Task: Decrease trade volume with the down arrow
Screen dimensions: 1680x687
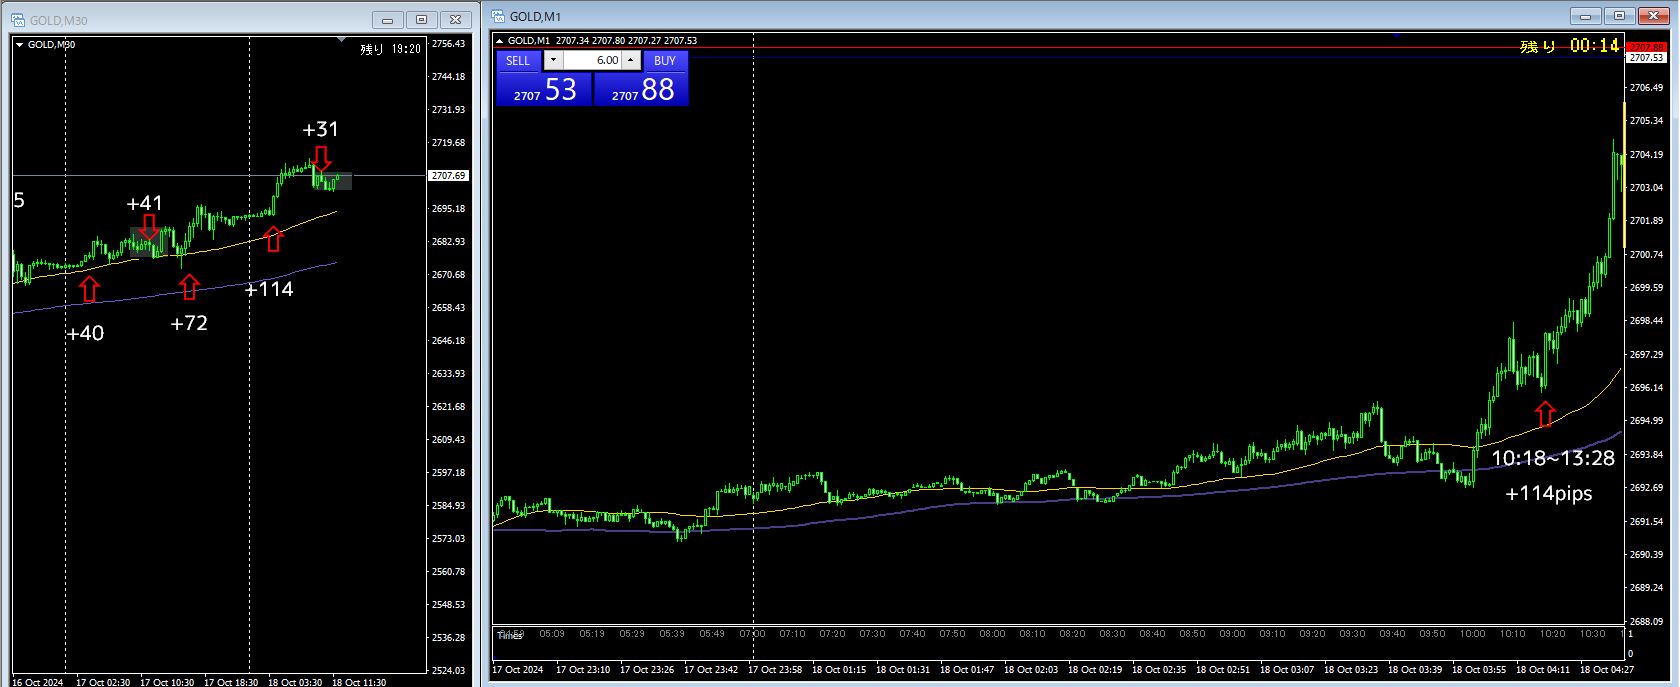Action: (553, 60)
